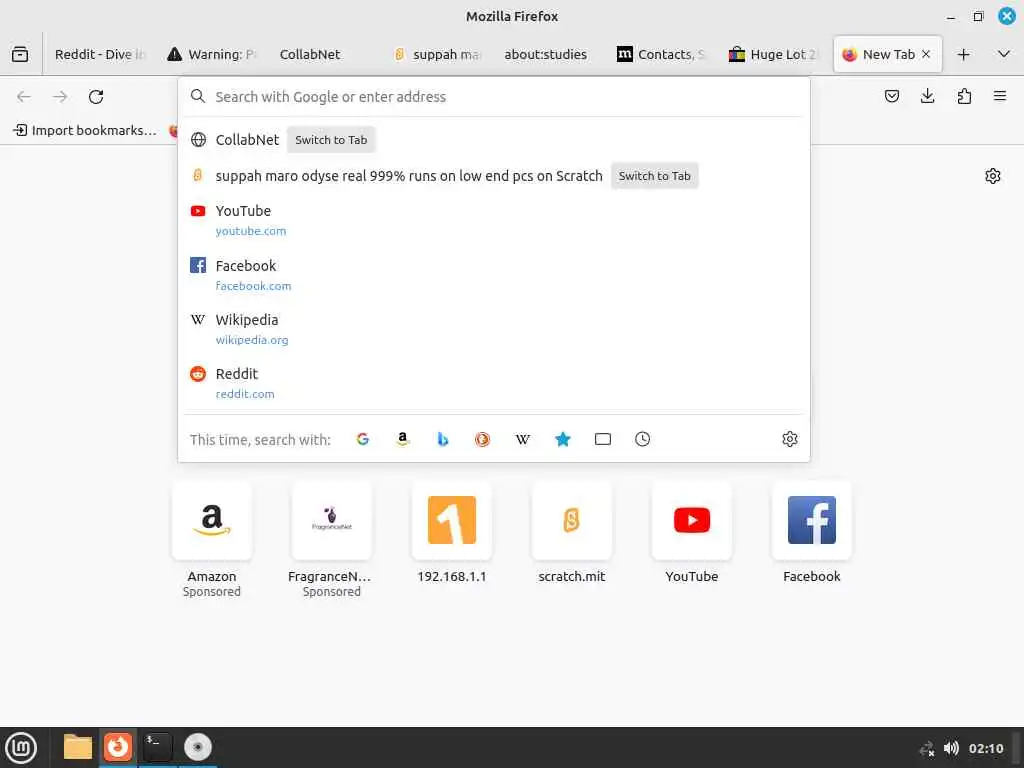
Task: Close the New Tab tab
Action: (x=926, y=54)
